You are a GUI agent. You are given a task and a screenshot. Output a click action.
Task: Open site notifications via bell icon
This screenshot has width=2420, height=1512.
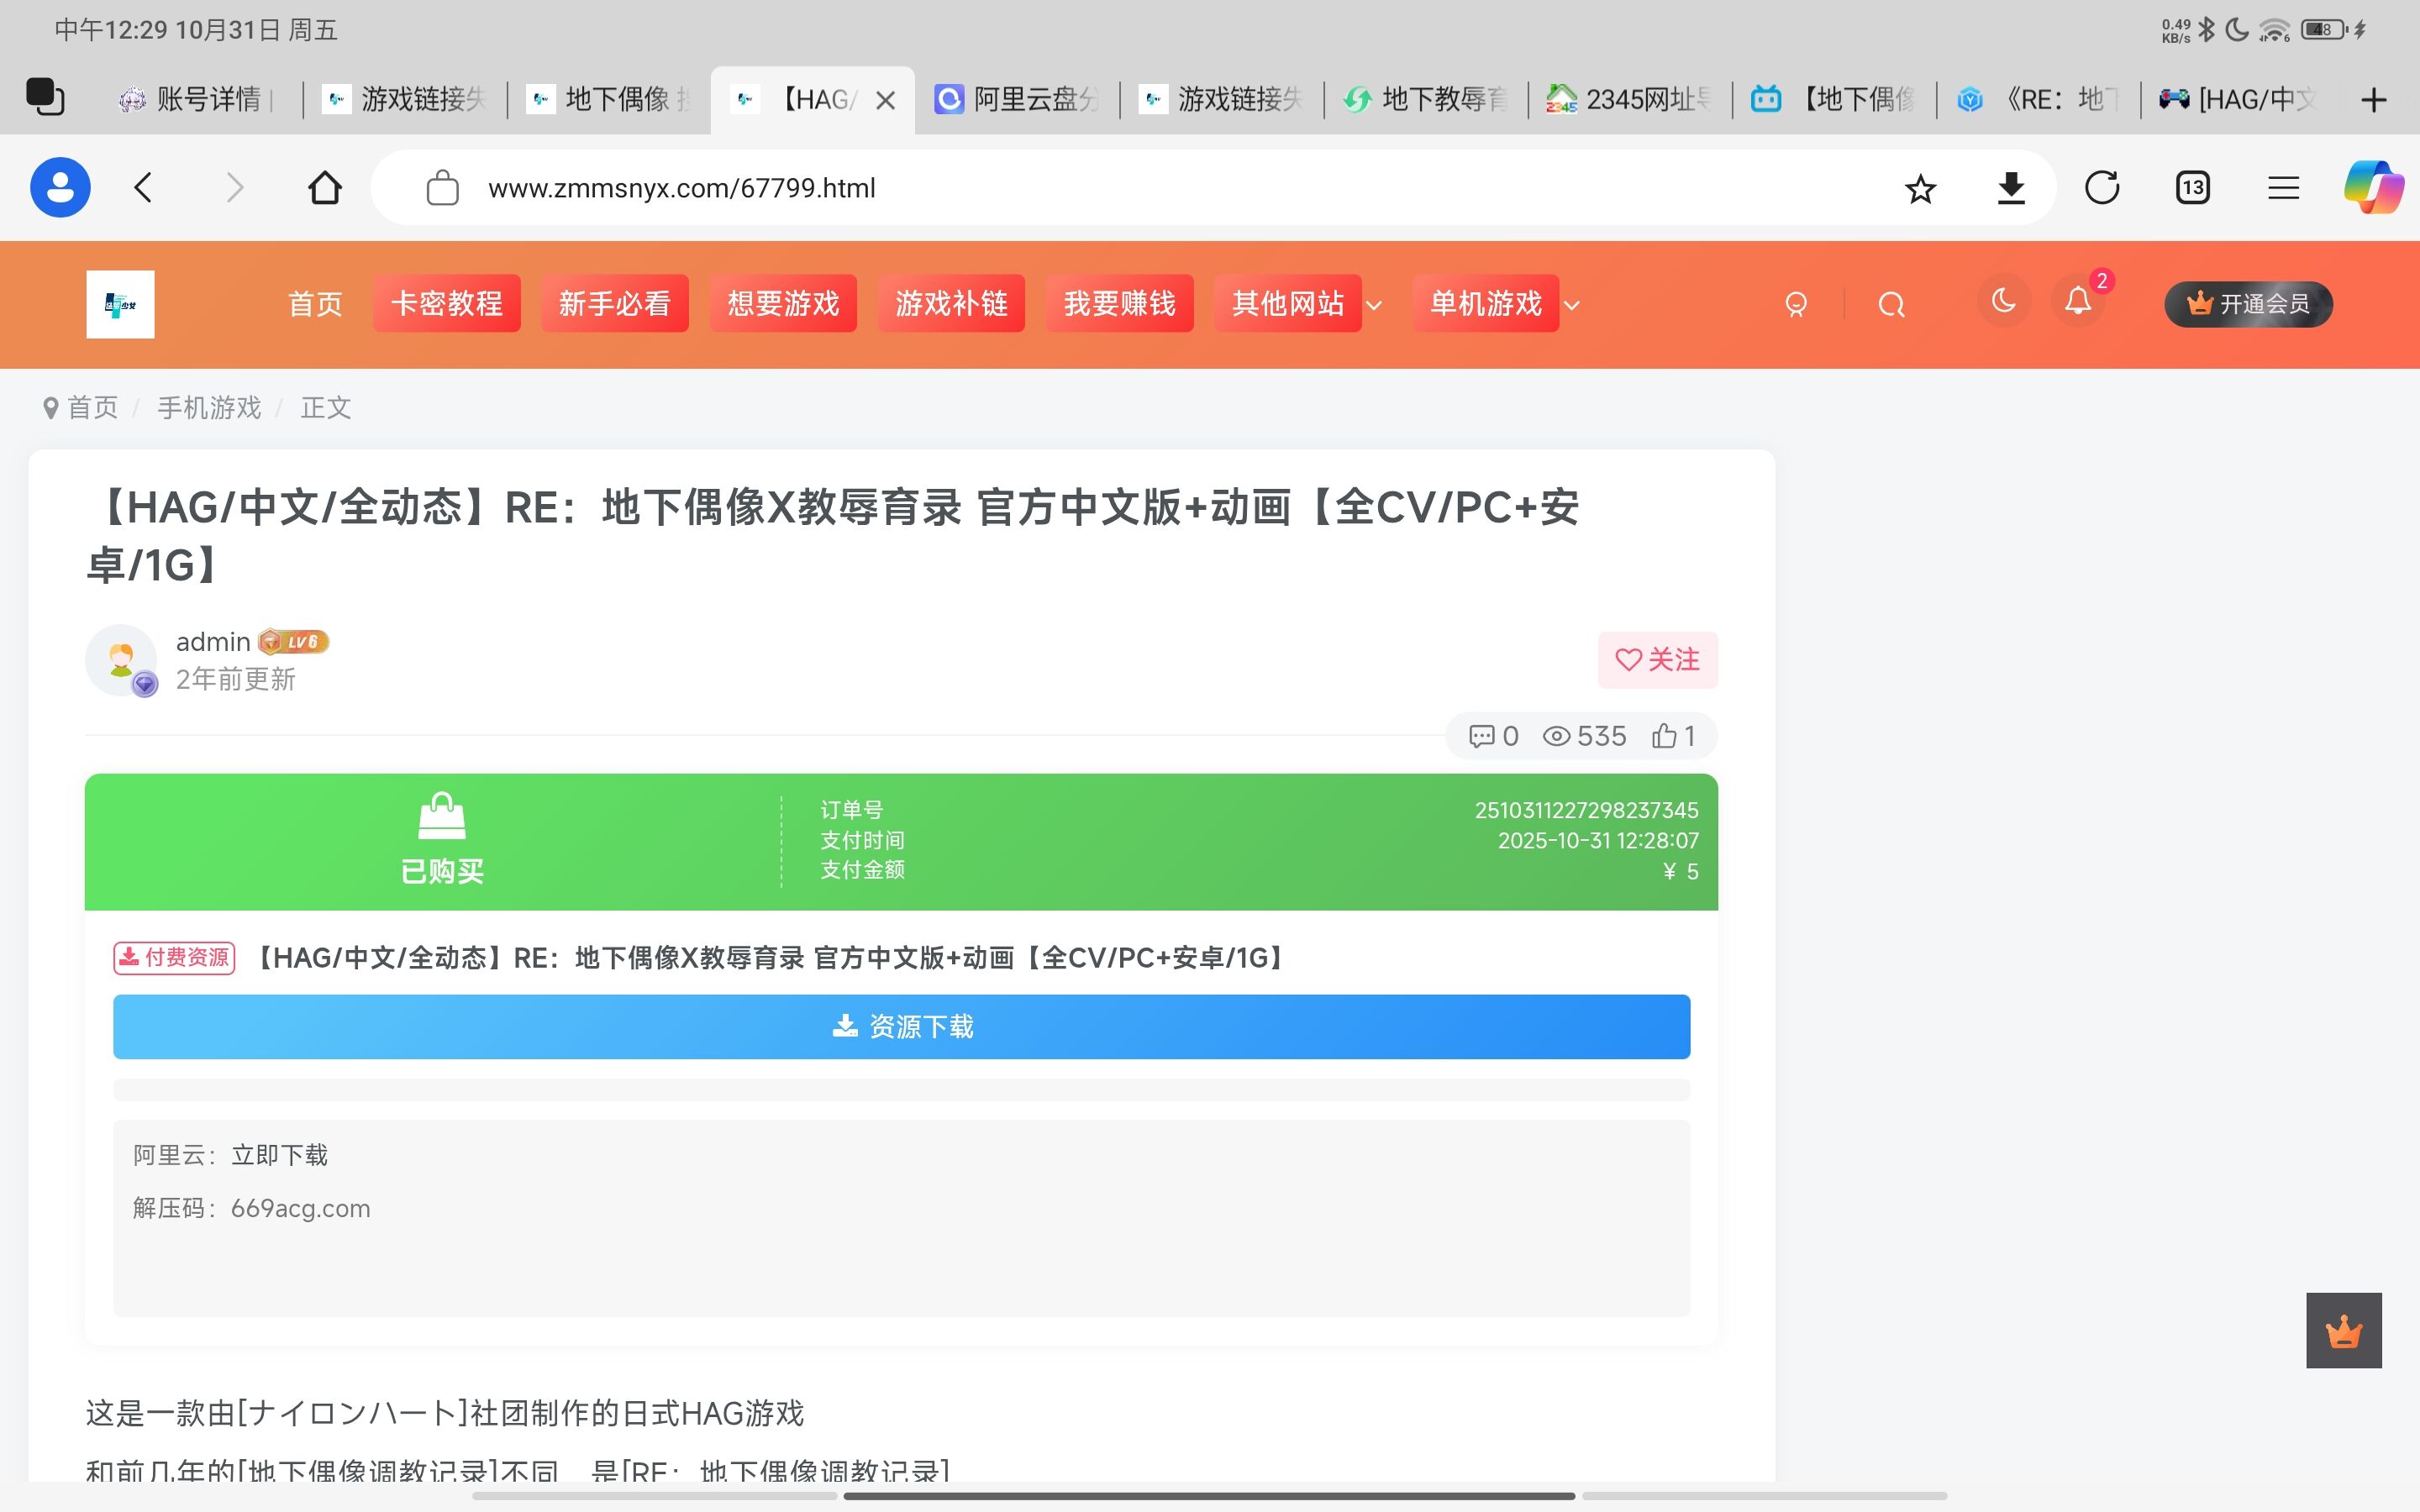(x=2076, y=303)
